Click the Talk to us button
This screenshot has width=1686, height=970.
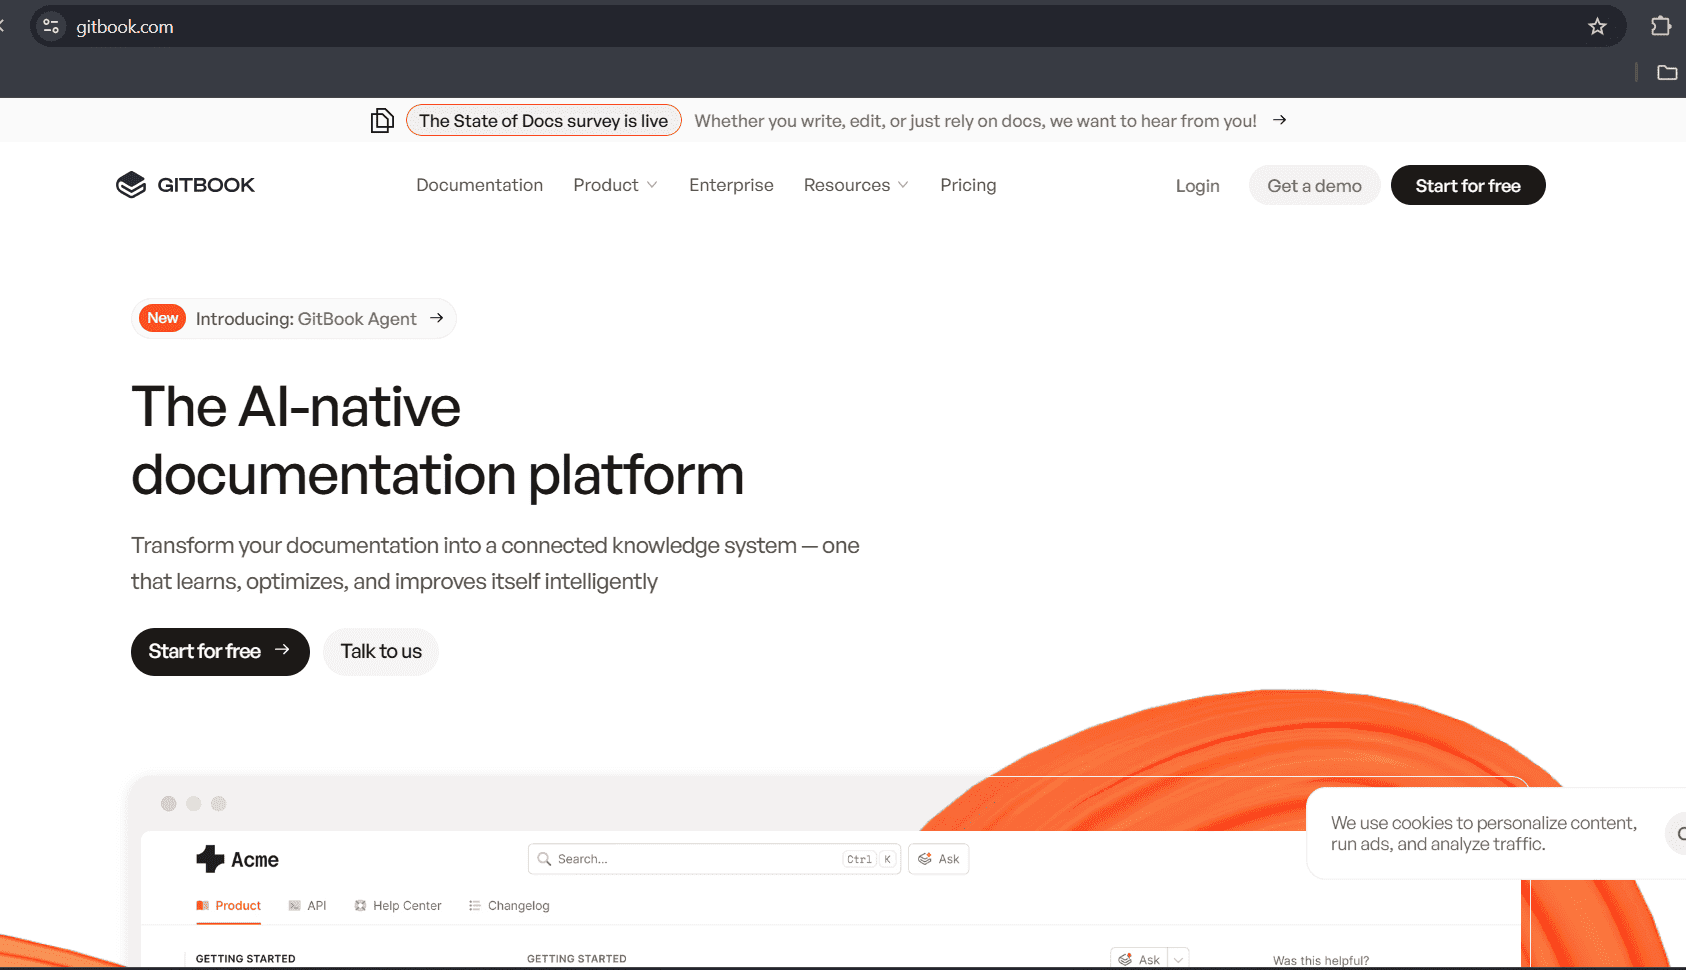point(381,652)
